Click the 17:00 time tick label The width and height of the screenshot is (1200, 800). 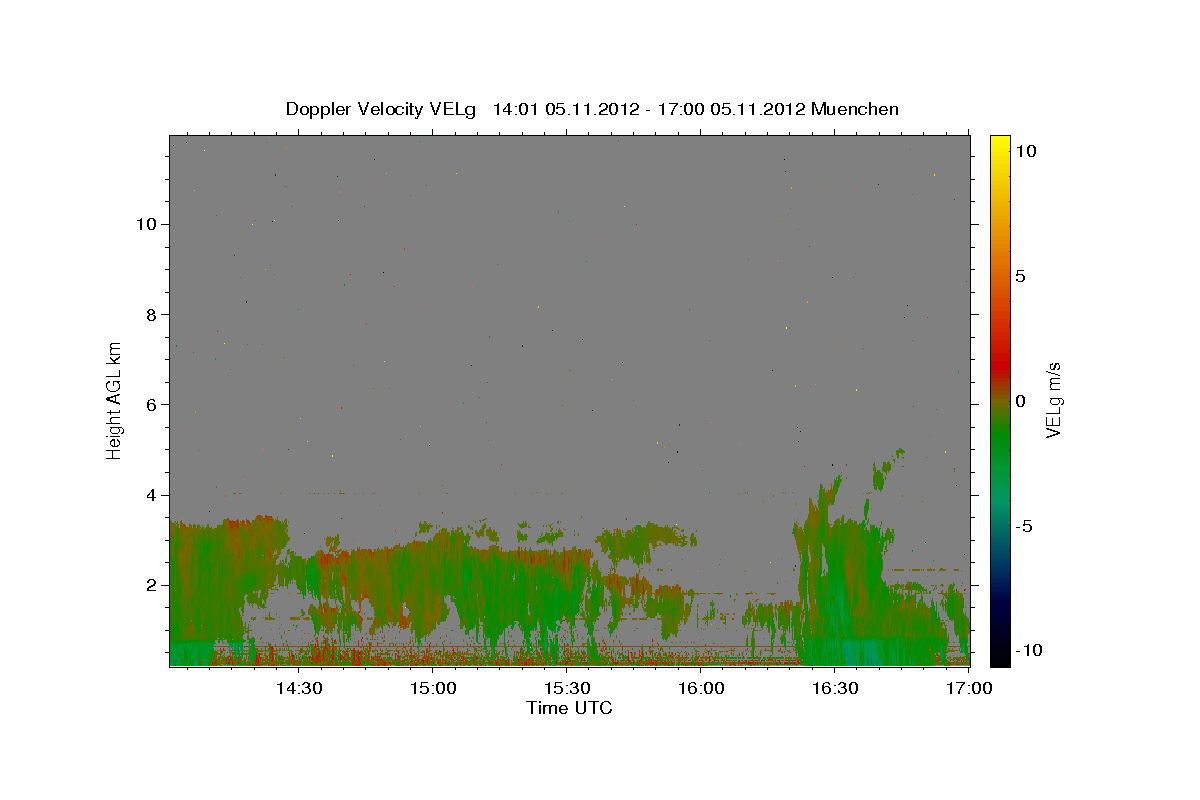coord(968,689)
